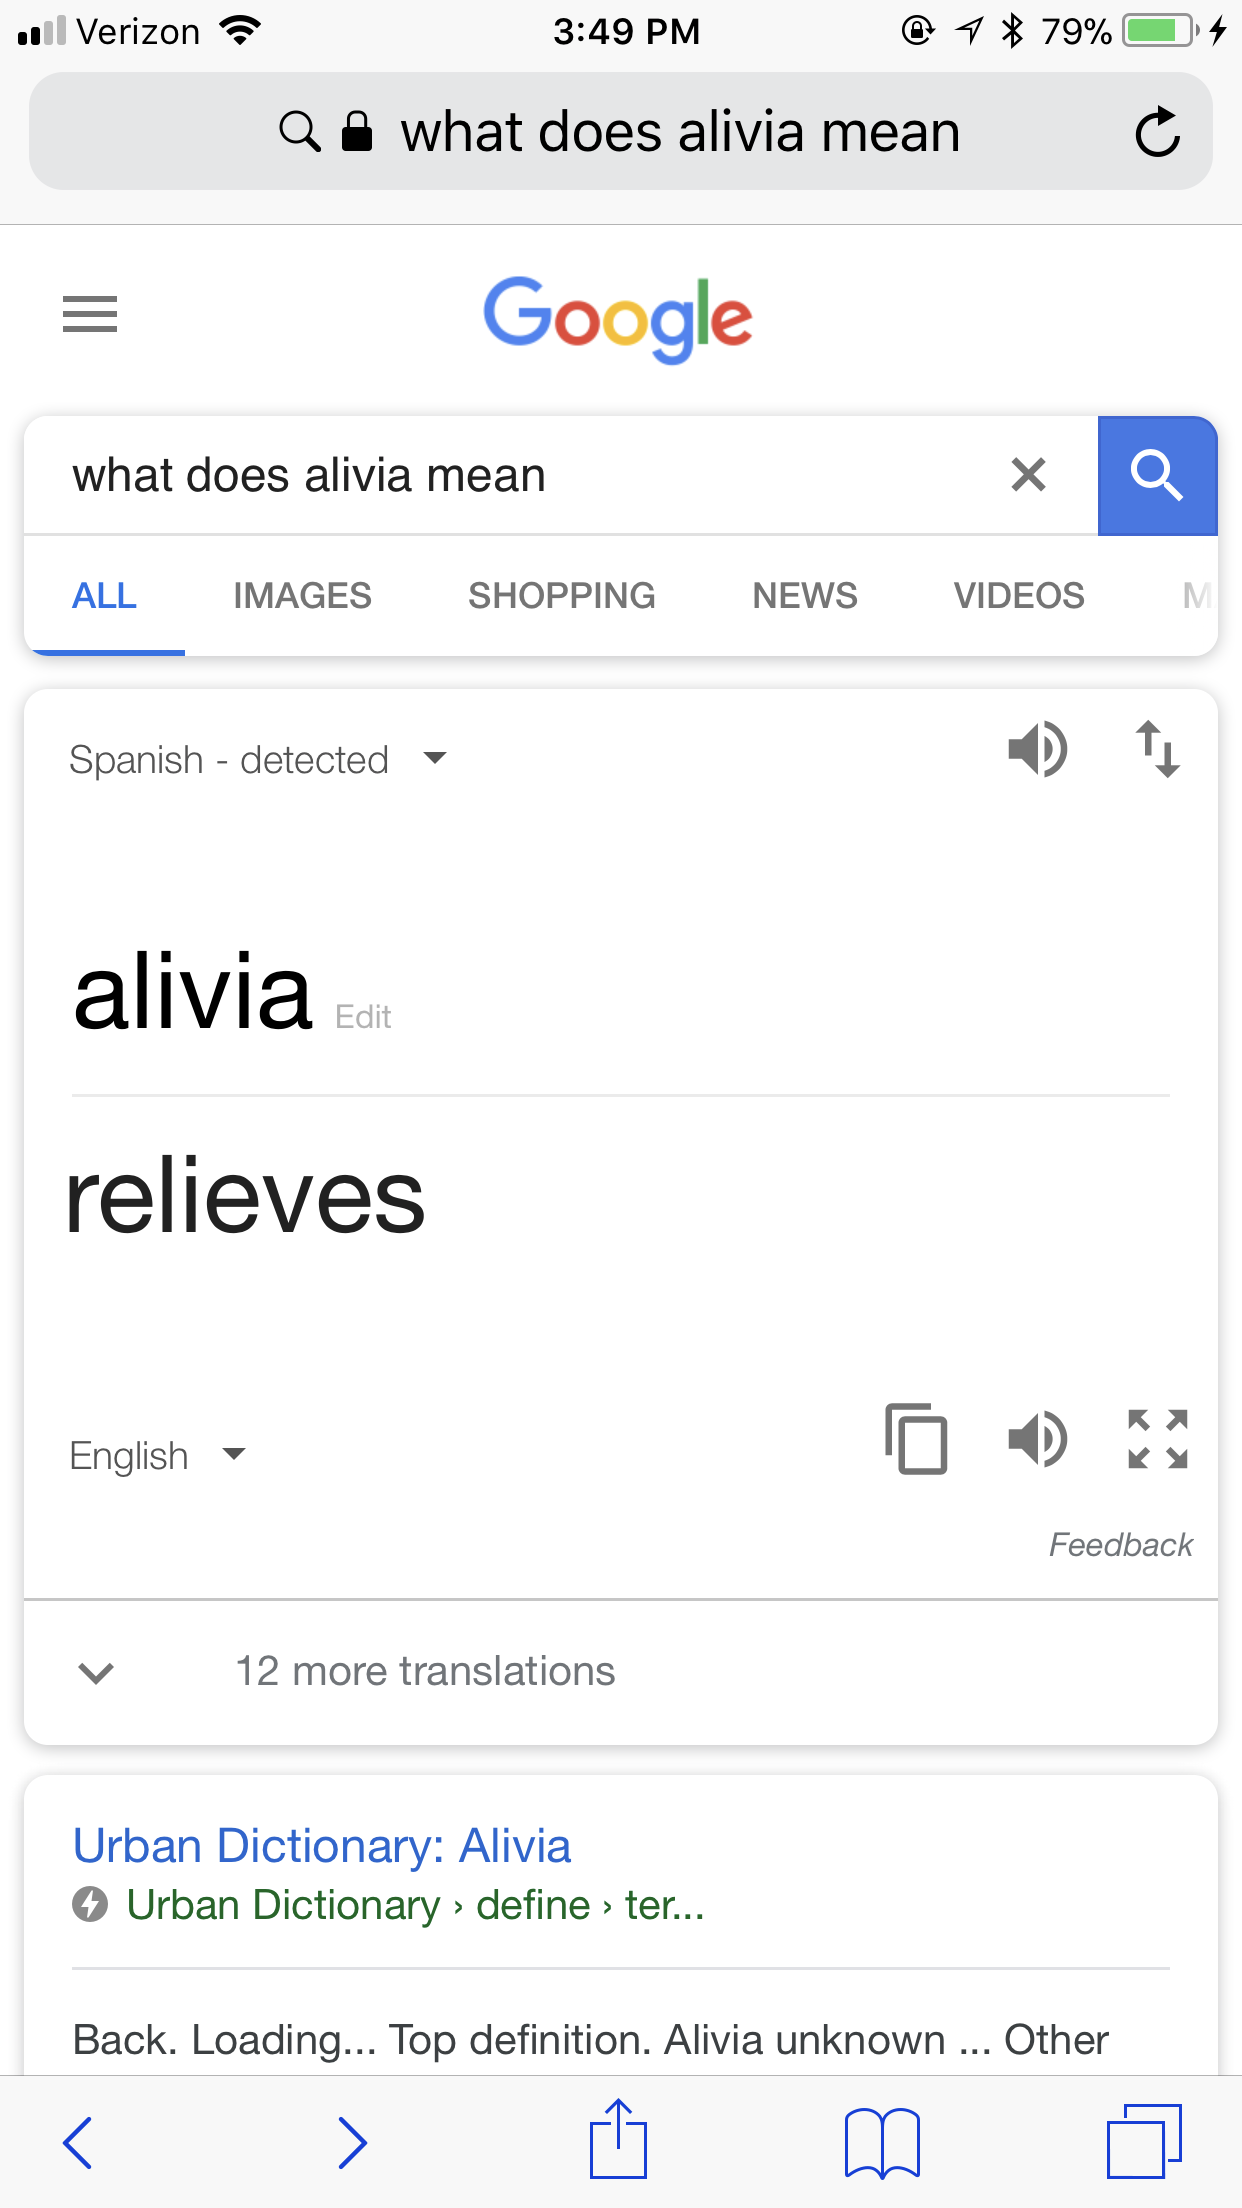Image resolution: width=1242 pixels, height=2208 pixels.
Task: Open the English target language dropdown
Action: coord(157,1456)
